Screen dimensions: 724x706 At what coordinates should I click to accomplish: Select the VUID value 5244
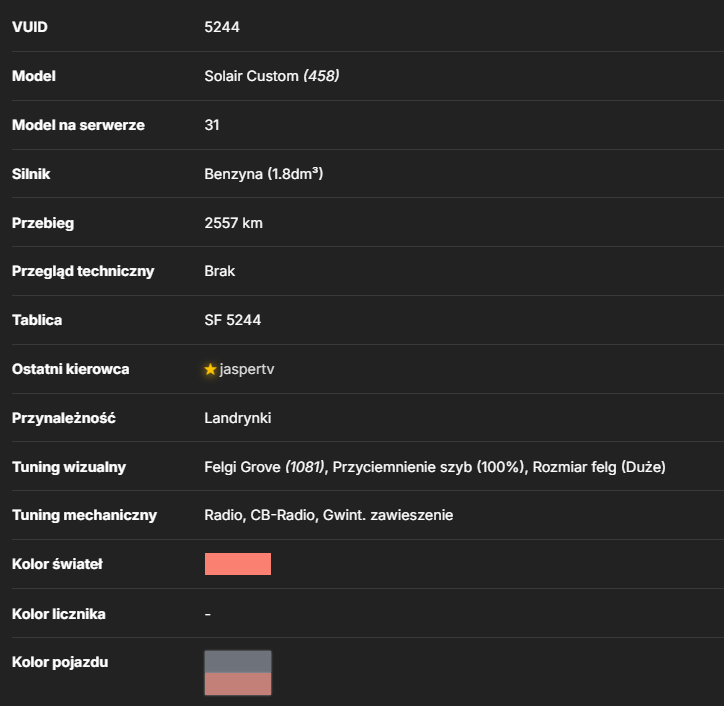(222, 27)
